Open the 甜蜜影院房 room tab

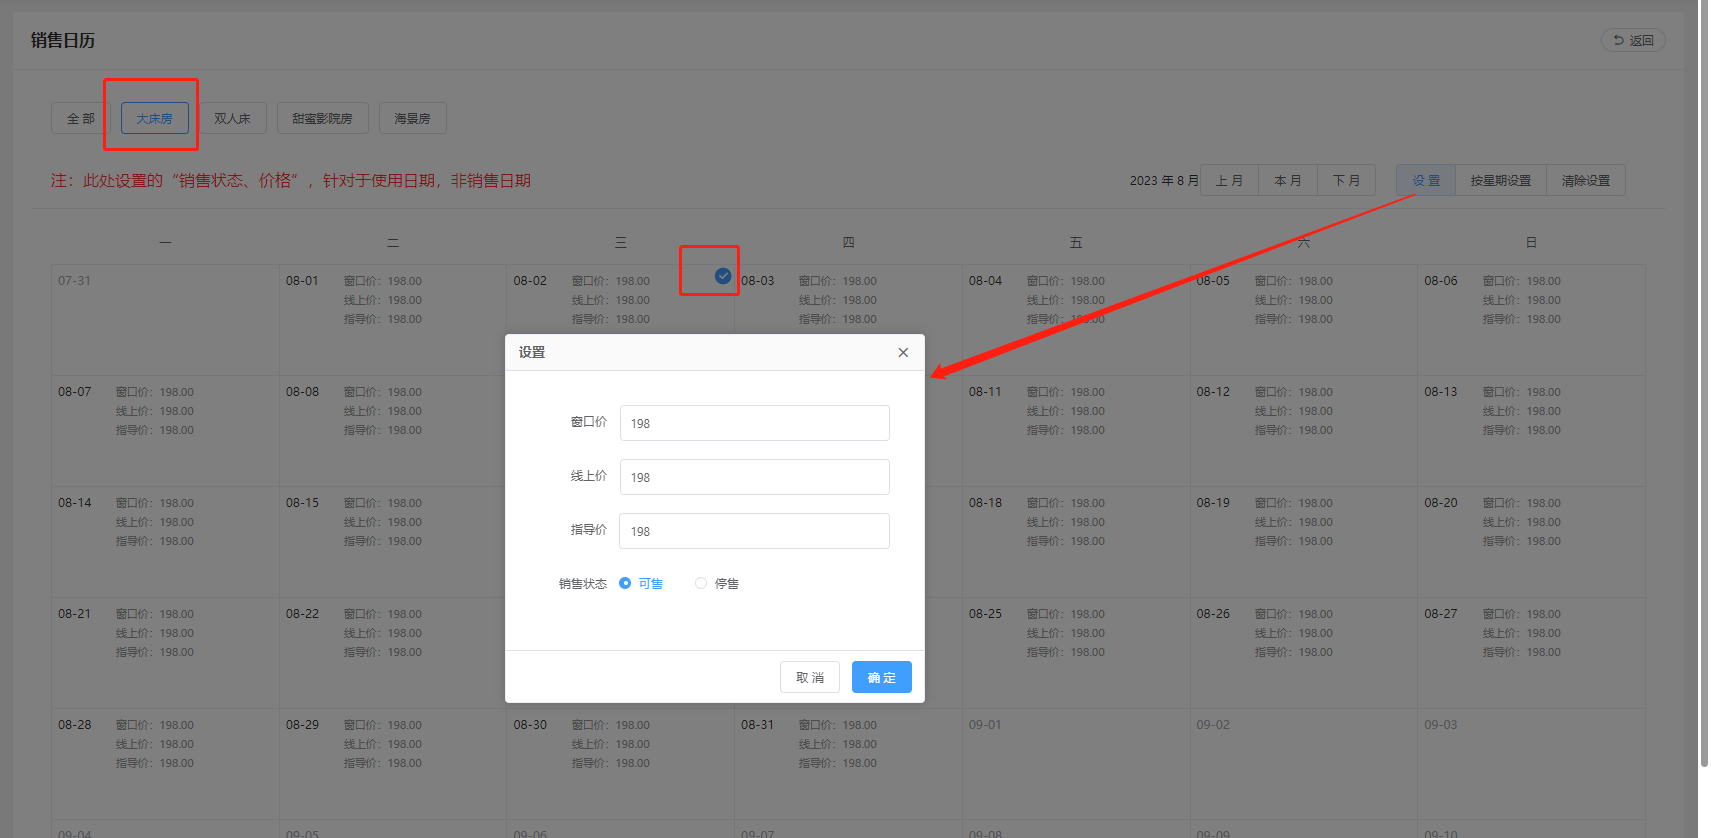(322, 118)
